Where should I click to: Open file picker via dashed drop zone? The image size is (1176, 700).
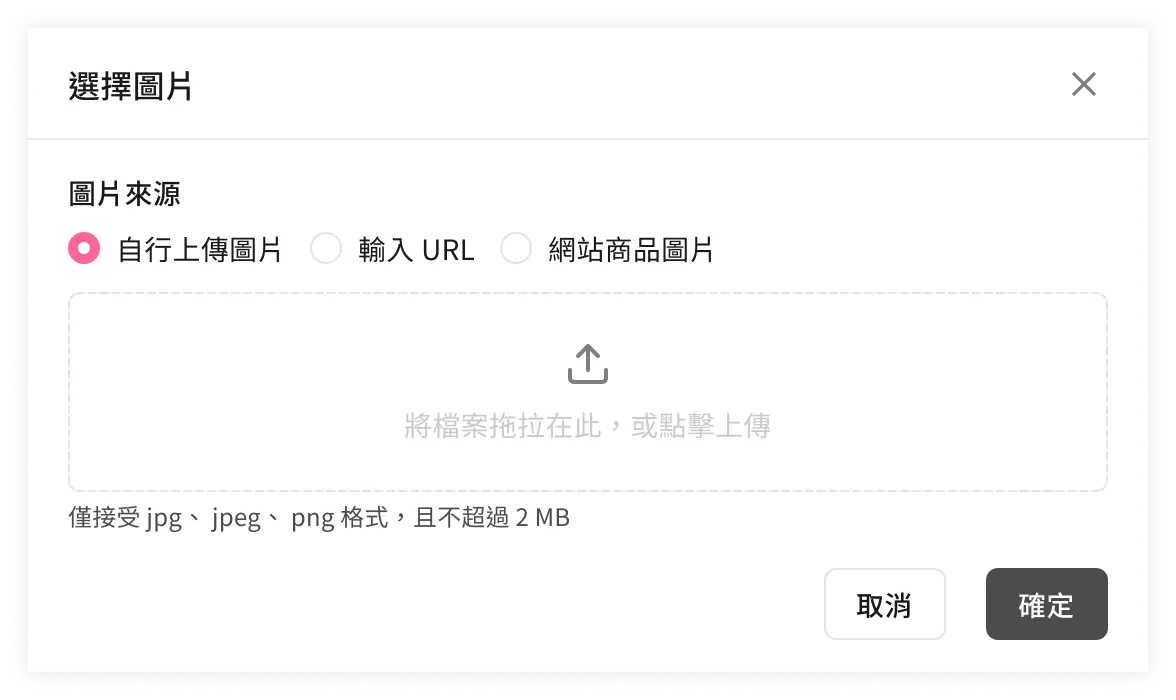coord(588,392)
